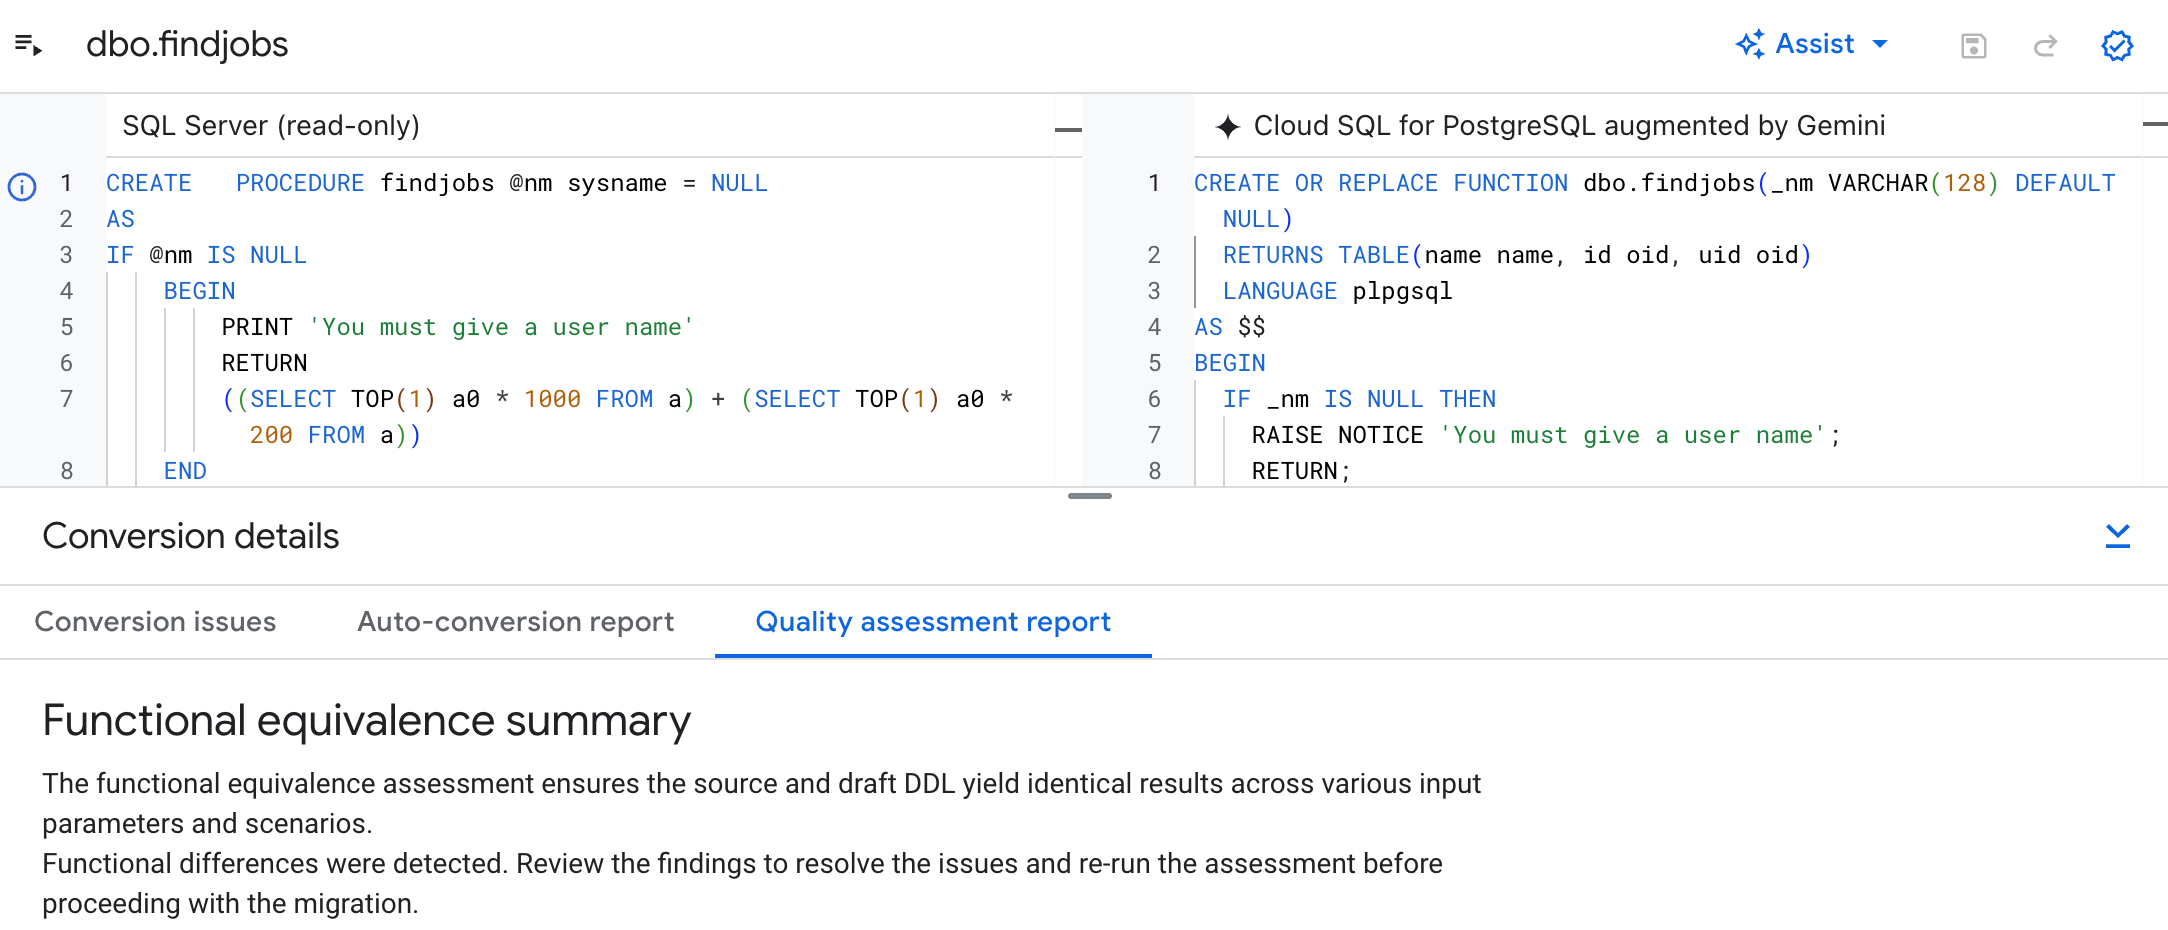This screenshot has height=930, width=2168.
Task: Click the redo arrow icon
Action: click(2045, 46)
